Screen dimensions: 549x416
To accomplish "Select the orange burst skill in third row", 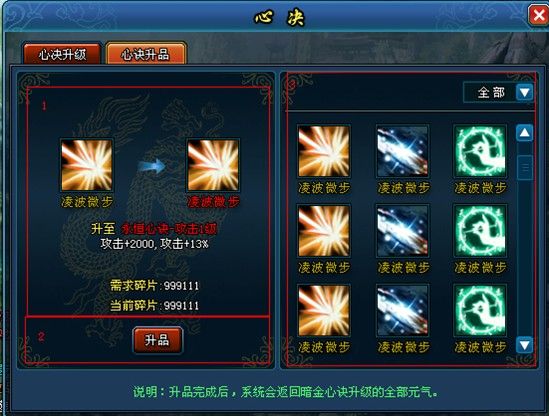I will [324, 311].
